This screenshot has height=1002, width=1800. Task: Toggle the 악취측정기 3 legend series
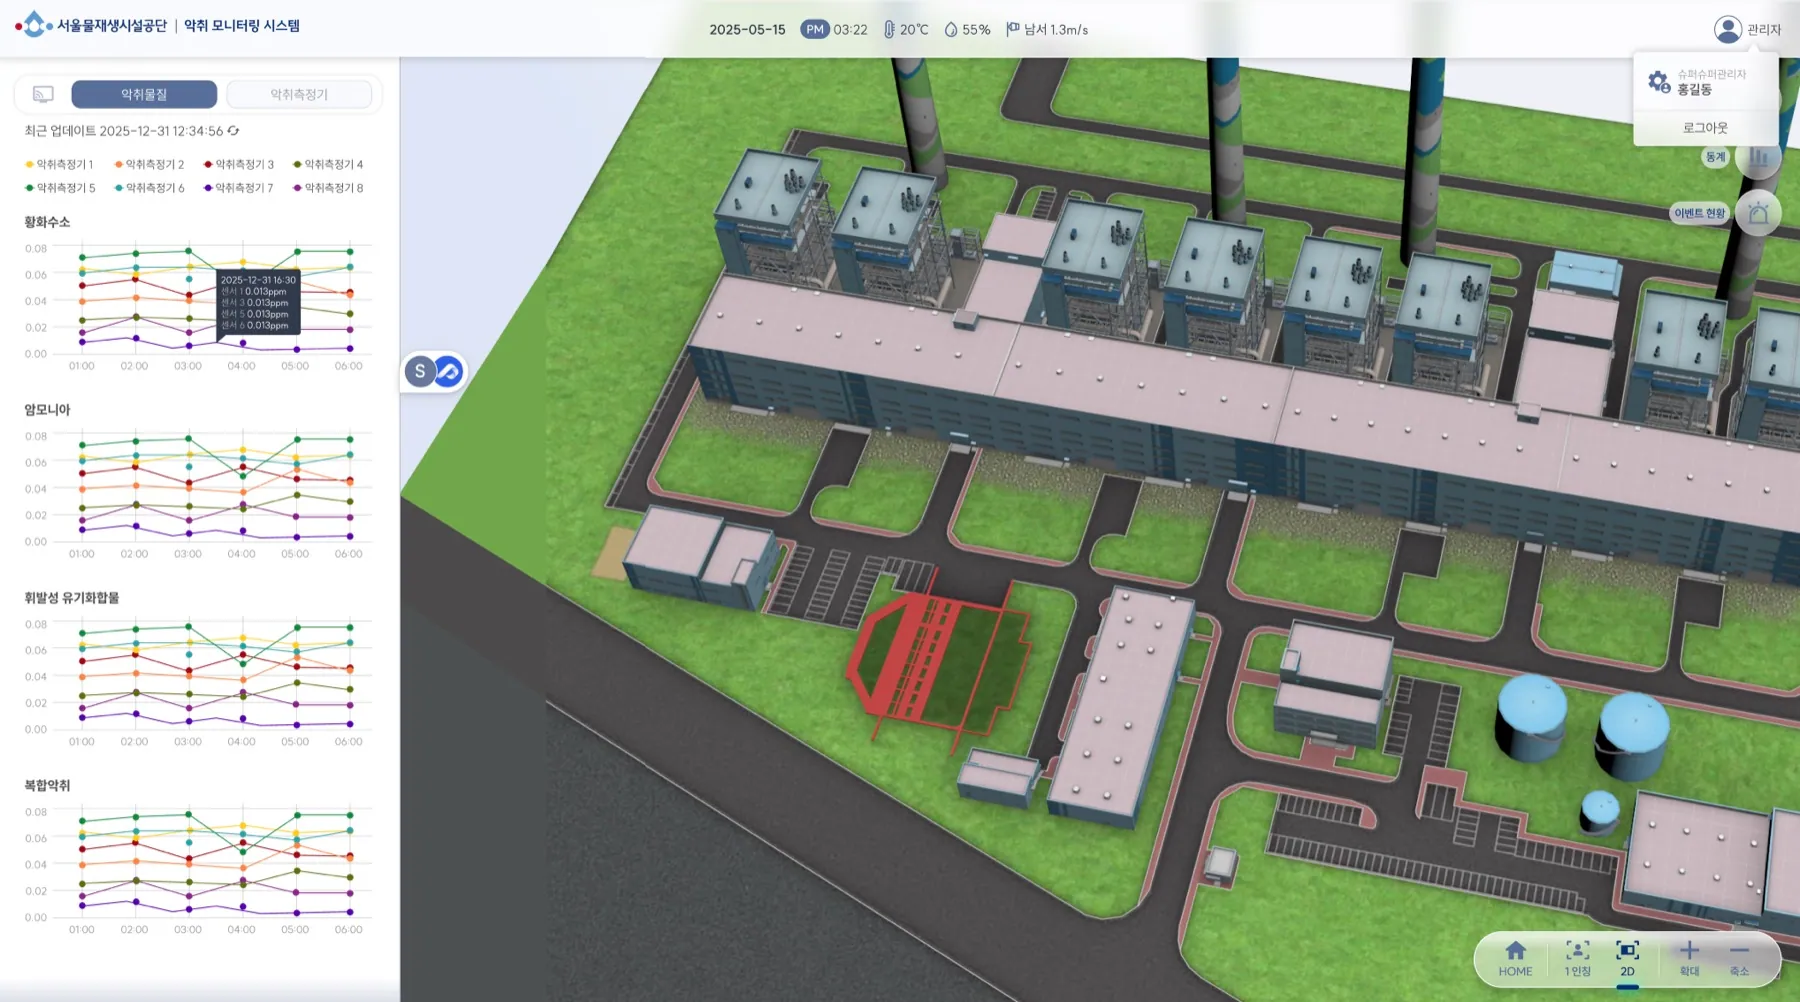coord(239,164)
